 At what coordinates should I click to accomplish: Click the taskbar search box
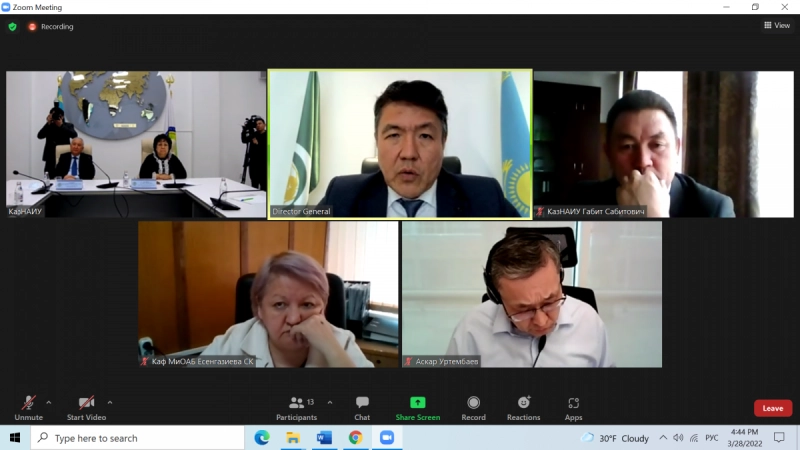(138, 438)
